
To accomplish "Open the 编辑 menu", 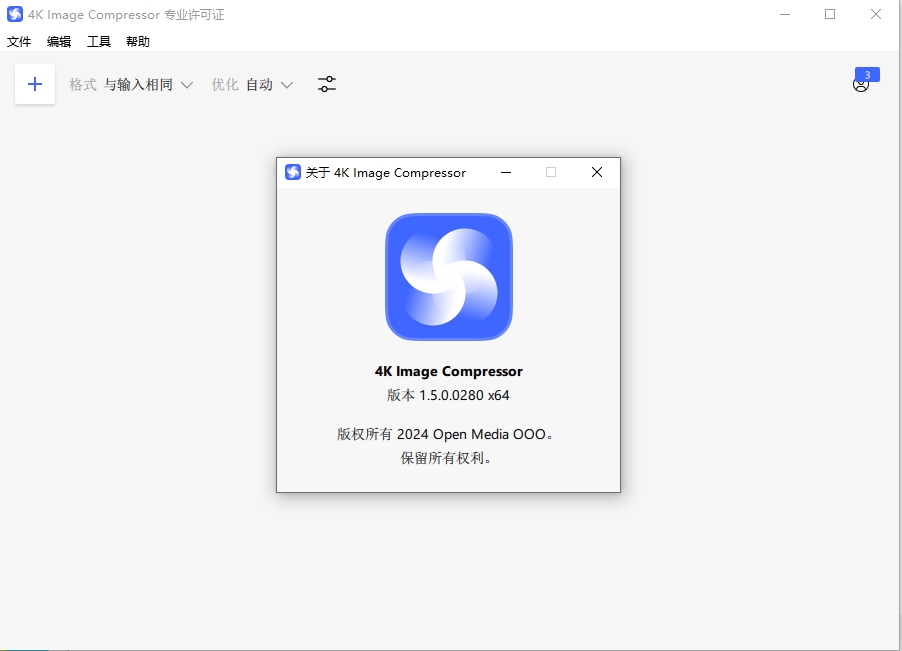I will coord(59,41).
